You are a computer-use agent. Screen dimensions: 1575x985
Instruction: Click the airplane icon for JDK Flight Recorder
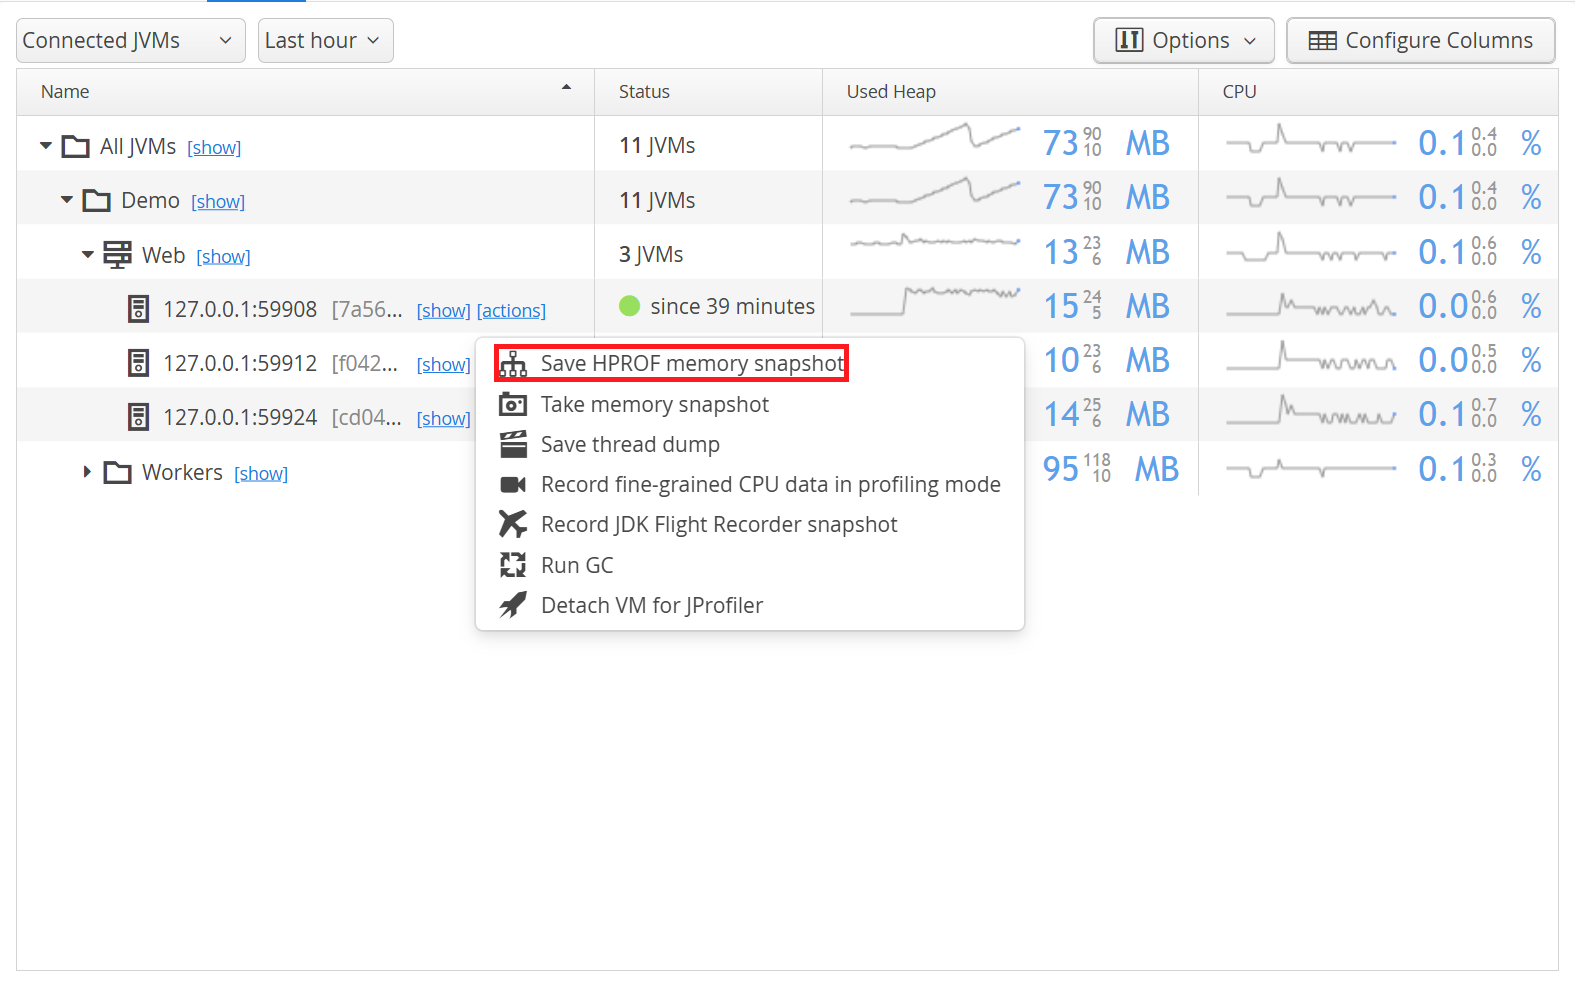[513, 524]
